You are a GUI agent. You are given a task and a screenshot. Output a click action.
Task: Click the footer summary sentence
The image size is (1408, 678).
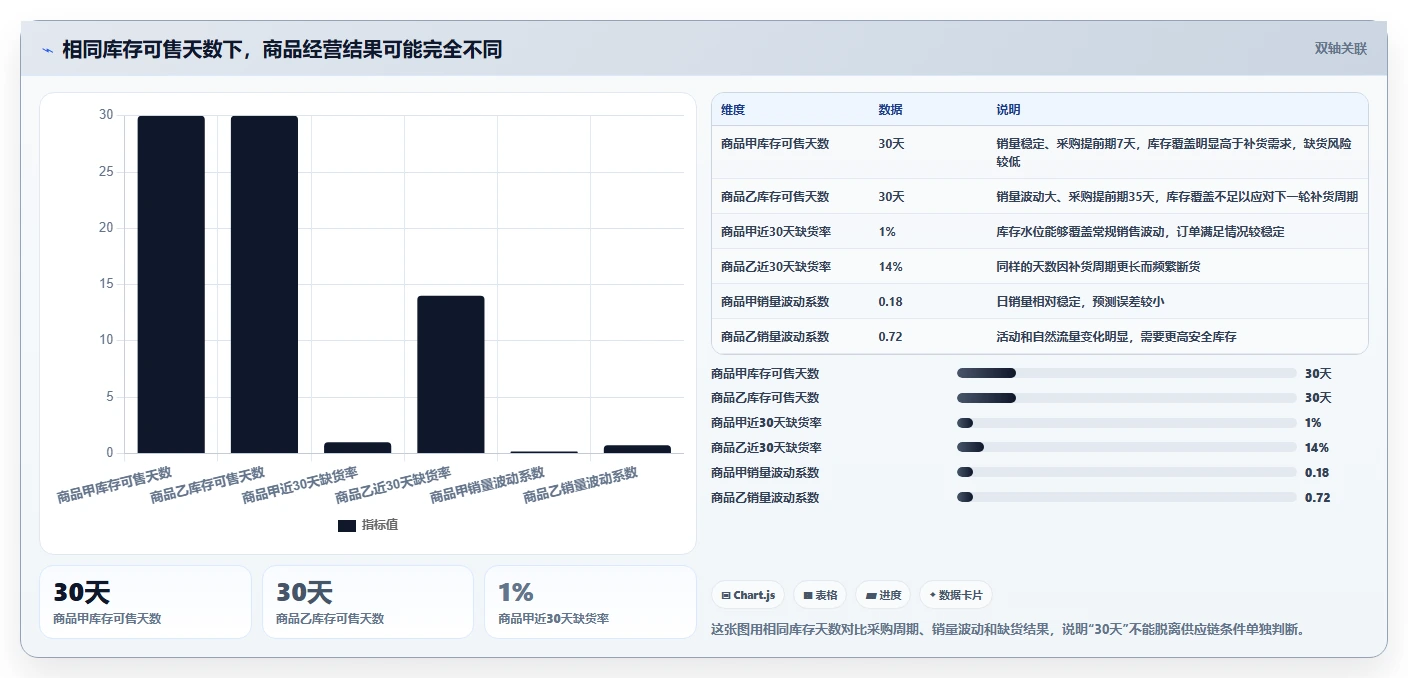1008,629
